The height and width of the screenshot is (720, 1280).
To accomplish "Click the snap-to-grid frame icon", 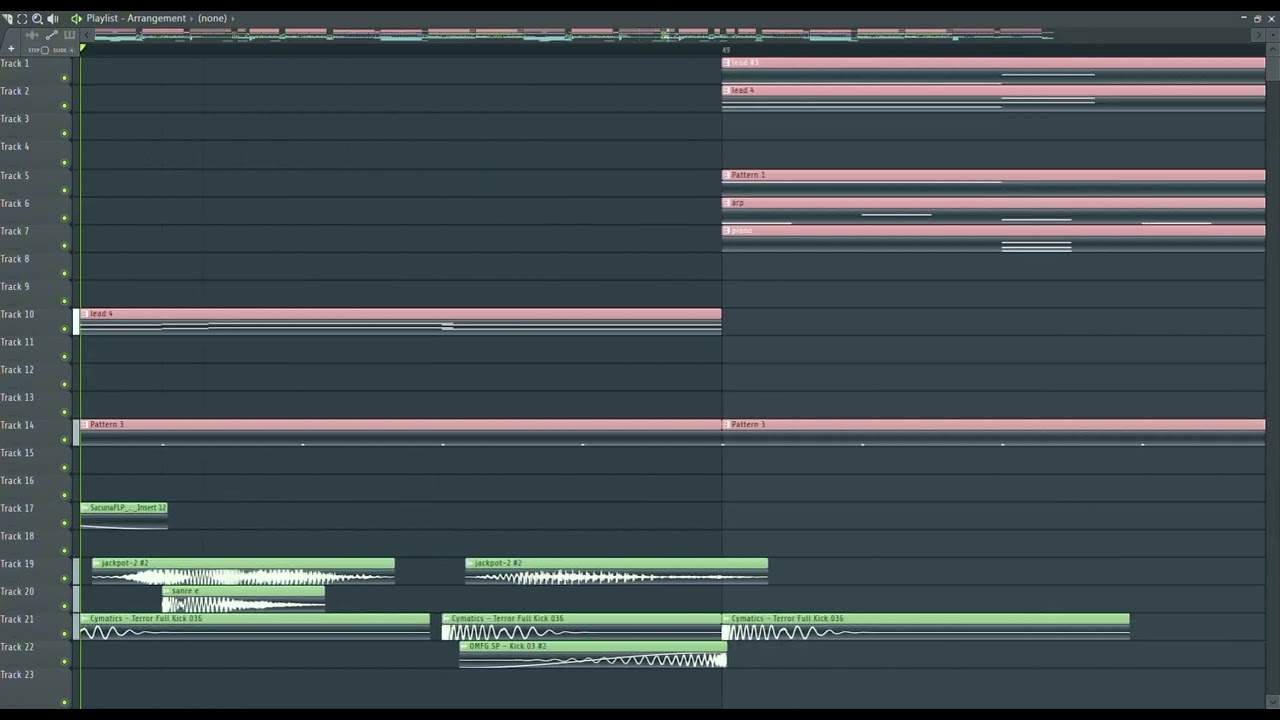I will (x=22, y=18).
